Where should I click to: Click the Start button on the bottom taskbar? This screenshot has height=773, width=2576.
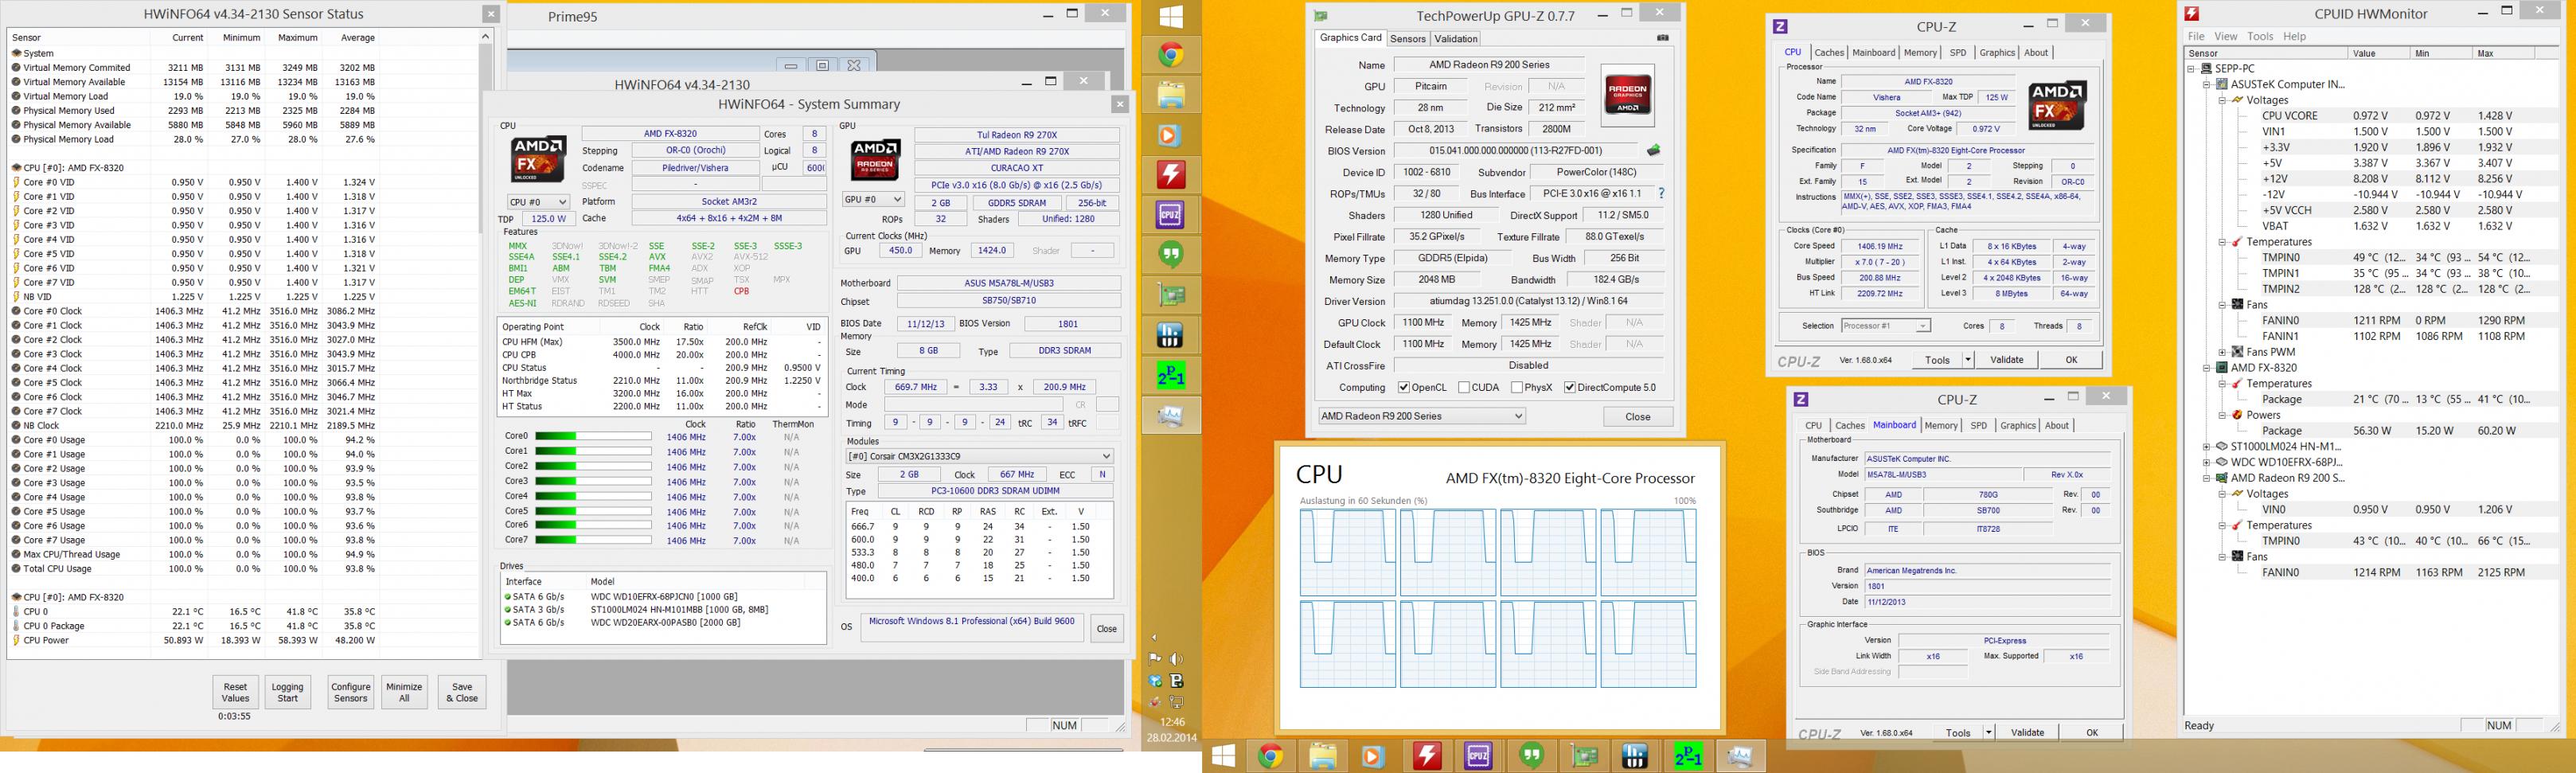click(x=1223, y=756)
